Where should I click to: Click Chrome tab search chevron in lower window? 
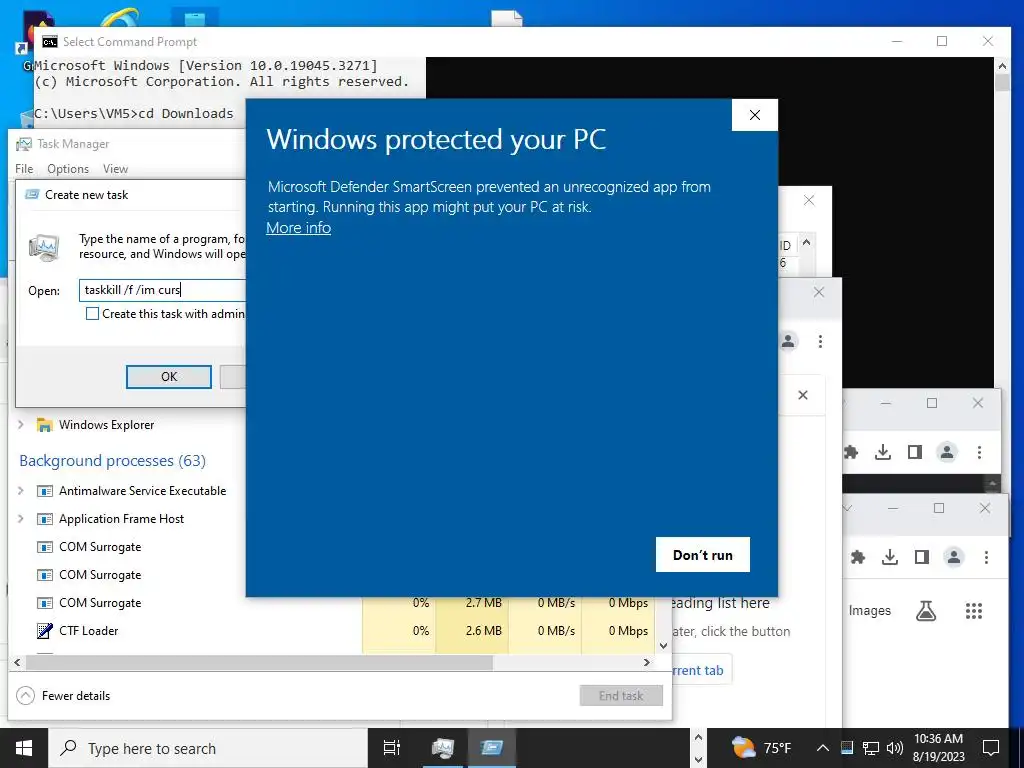[x=848, y=508]
